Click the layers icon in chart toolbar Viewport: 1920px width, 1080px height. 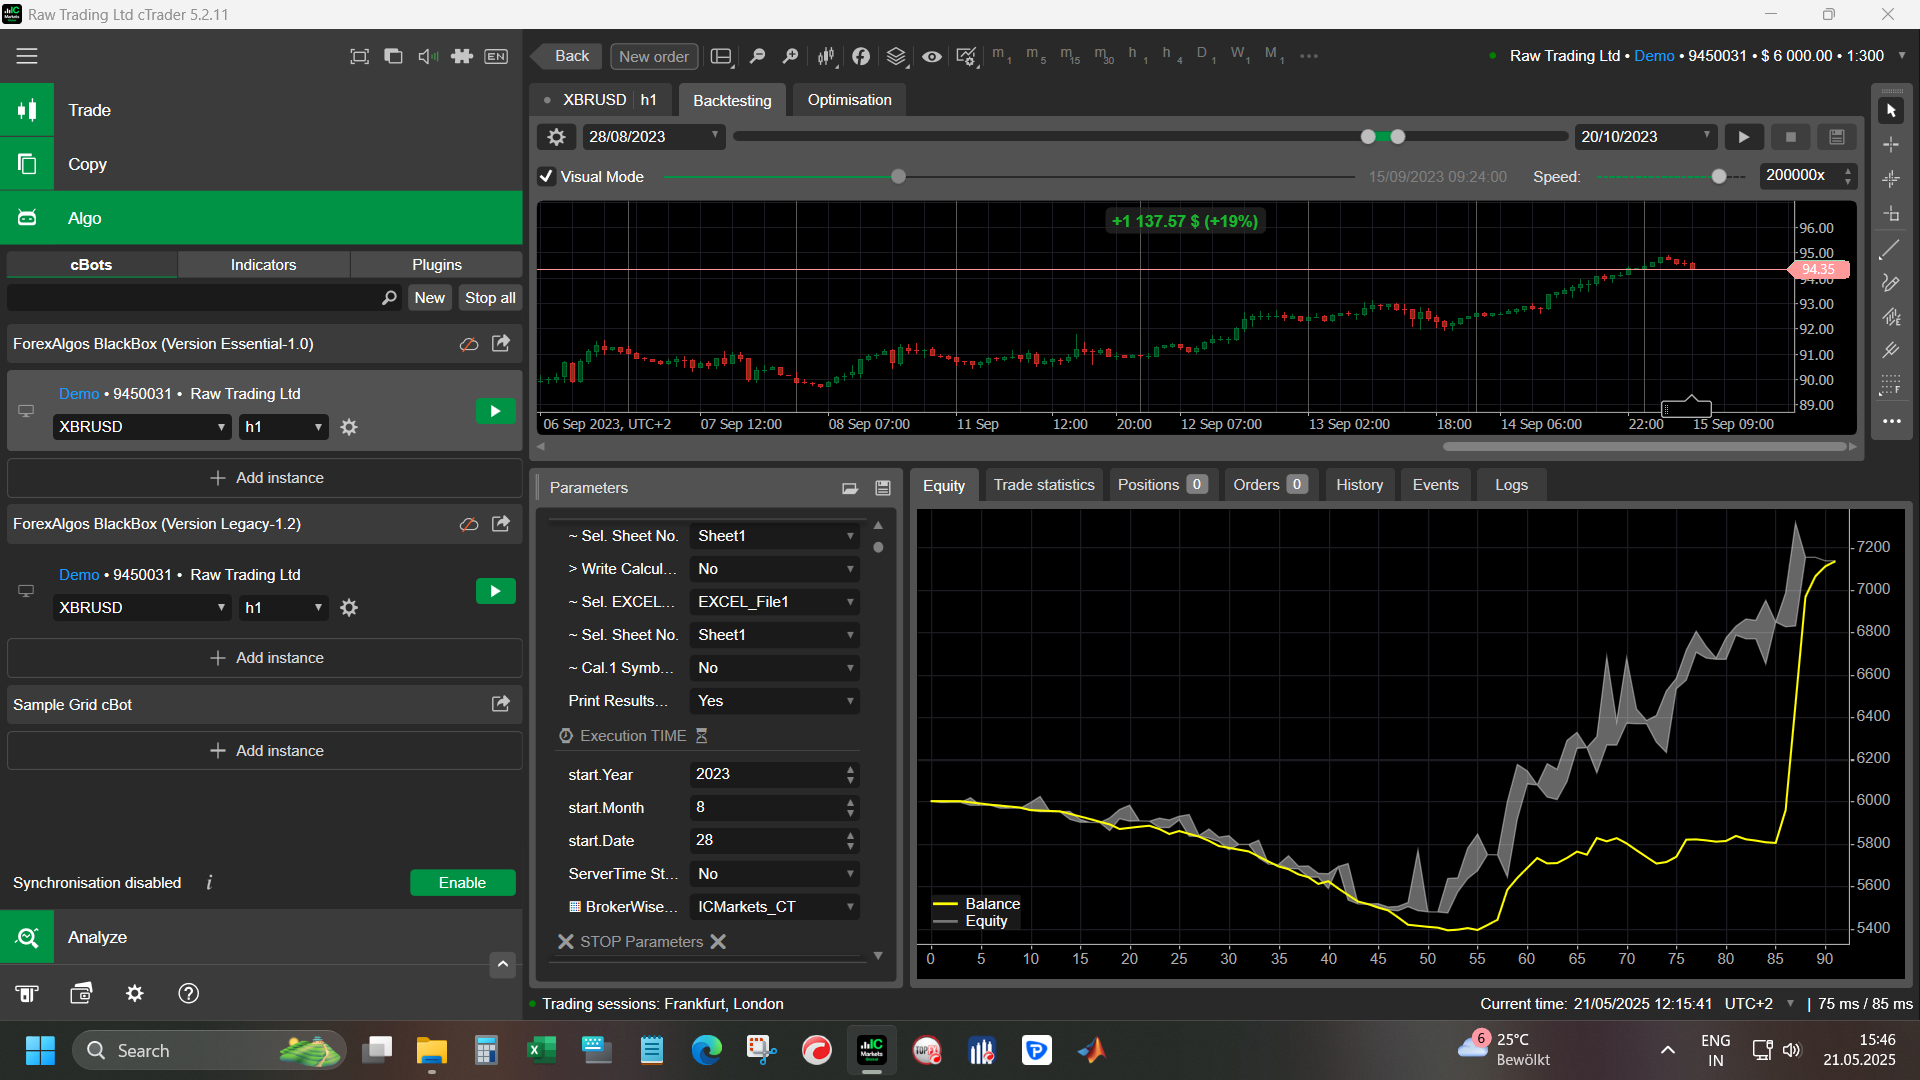pyautogui.click(x=896, y=56)
